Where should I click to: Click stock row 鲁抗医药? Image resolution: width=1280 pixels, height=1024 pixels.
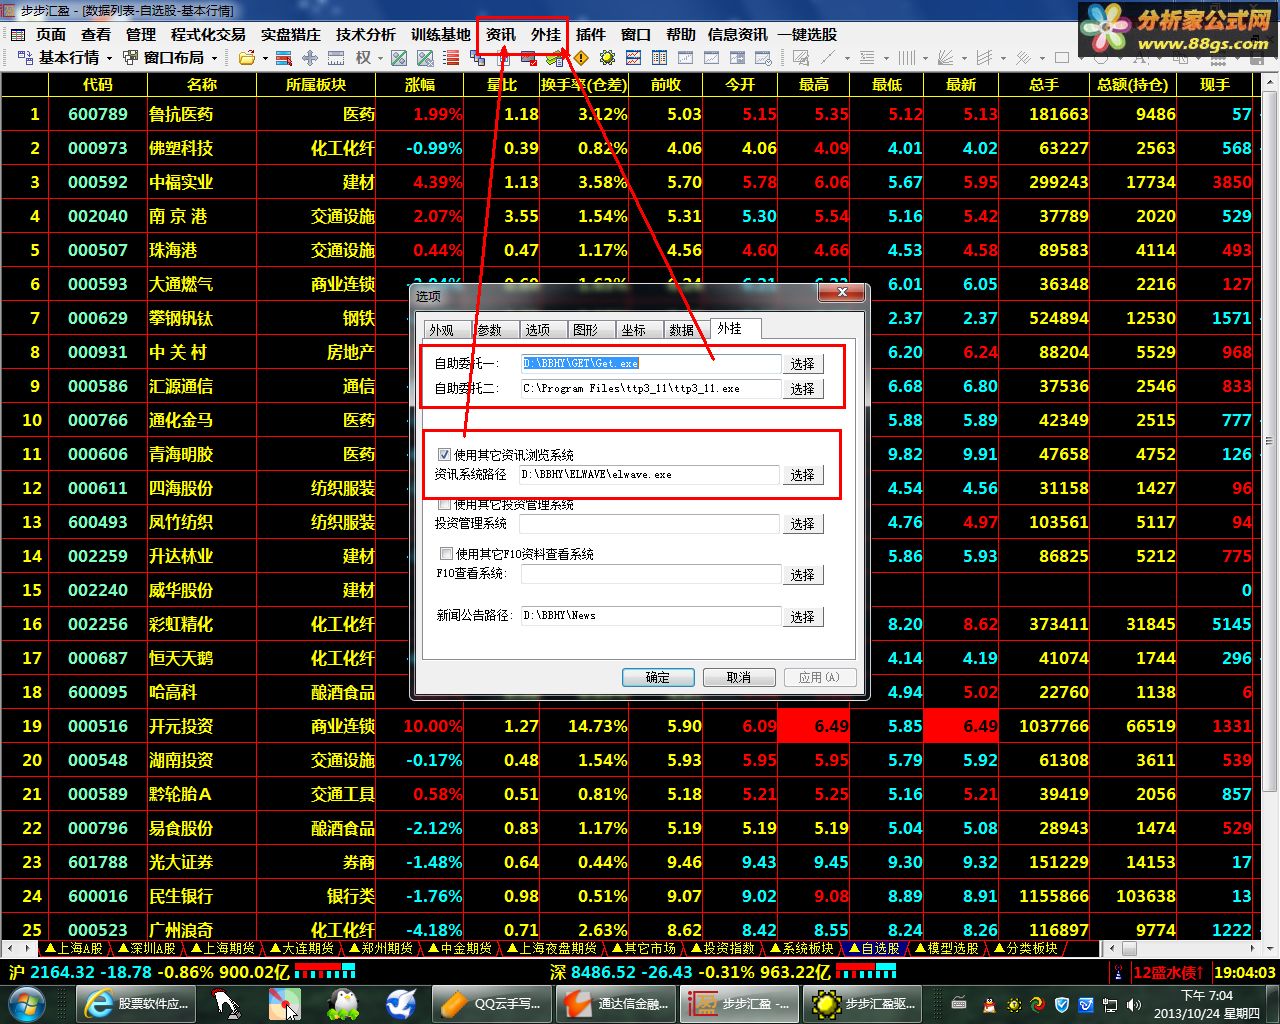tap(632, 114)
